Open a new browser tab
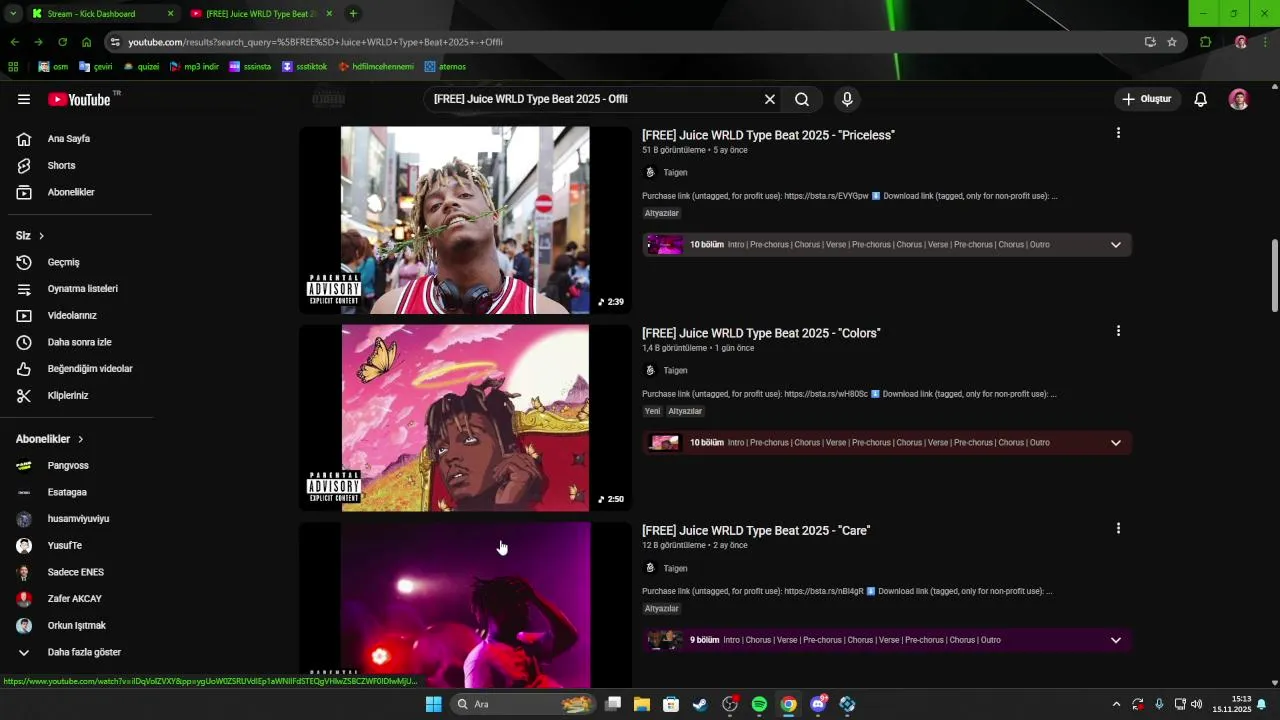The width and height of the screenshot is (1280, 720). 353,14
